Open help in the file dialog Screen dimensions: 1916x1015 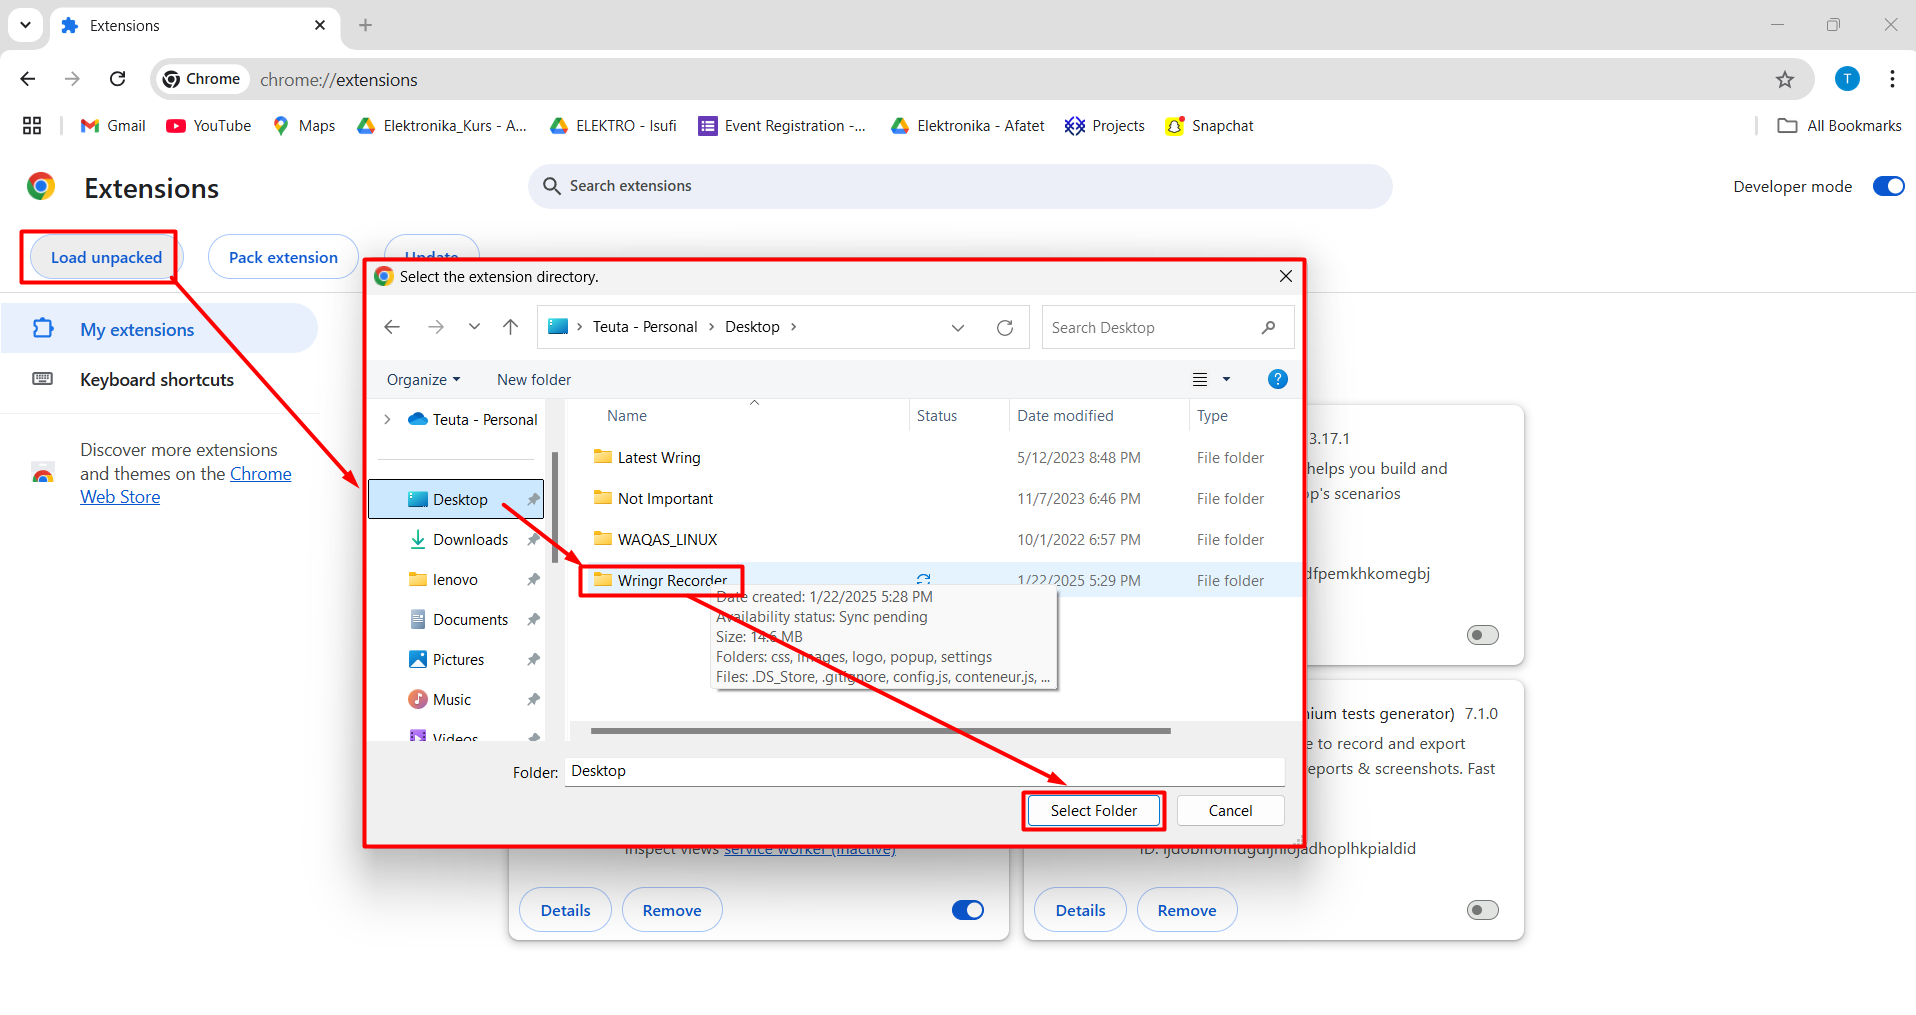point(1277,379)
